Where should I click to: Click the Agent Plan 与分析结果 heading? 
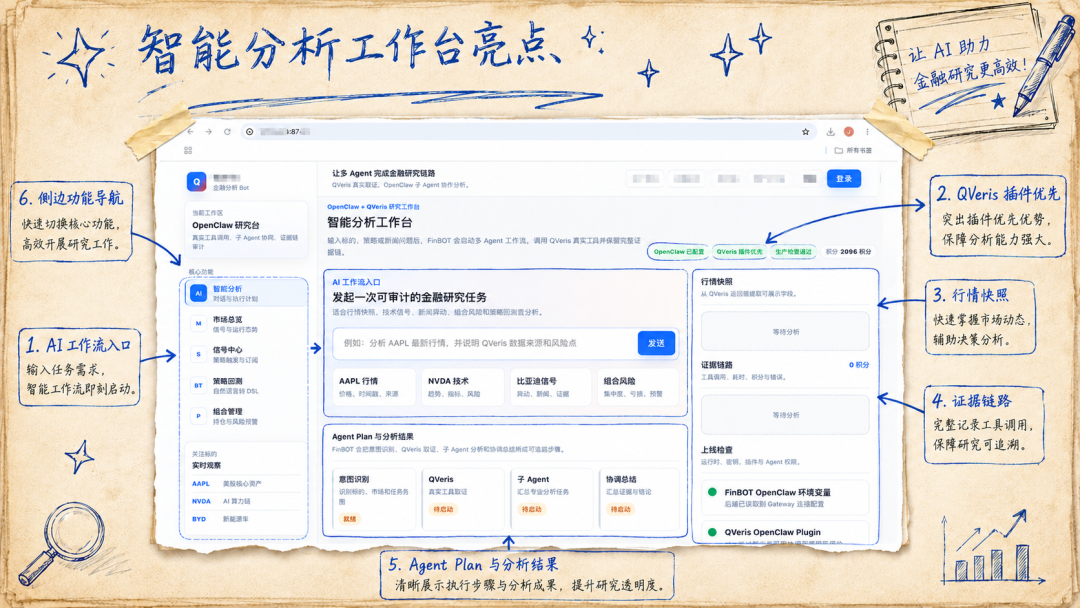pyautogui.click(x=373, y=437)
